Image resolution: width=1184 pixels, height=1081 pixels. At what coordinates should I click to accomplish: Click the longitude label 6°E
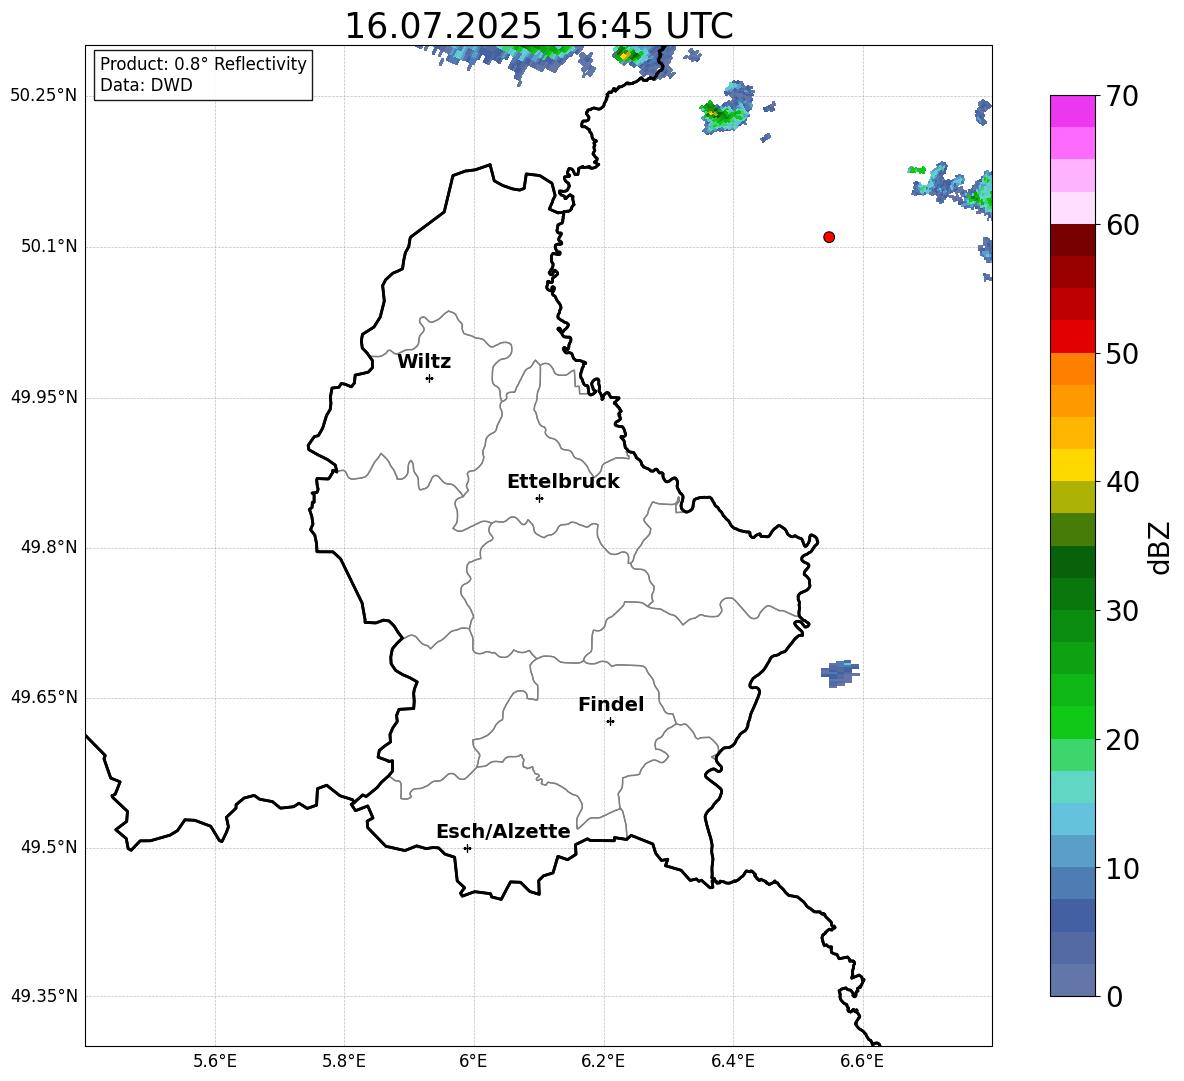[473, 1061]
